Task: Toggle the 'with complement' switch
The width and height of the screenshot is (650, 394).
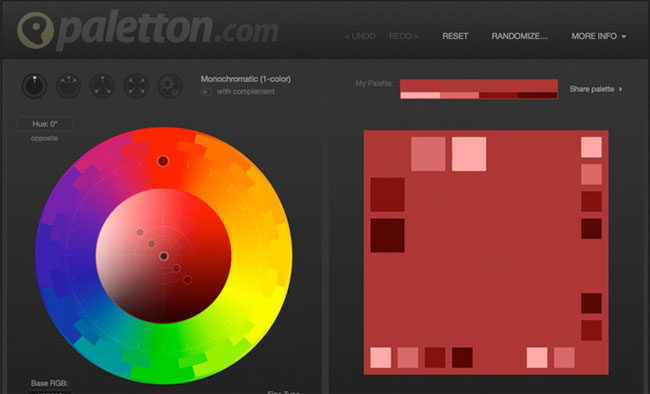Action: tap(206, 92)
